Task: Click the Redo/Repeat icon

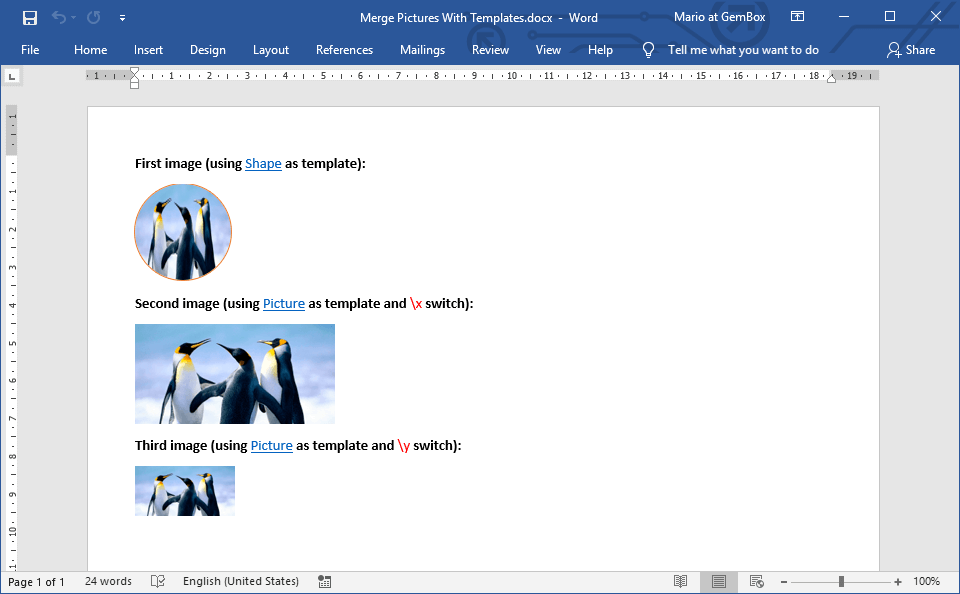Action: 93,17
